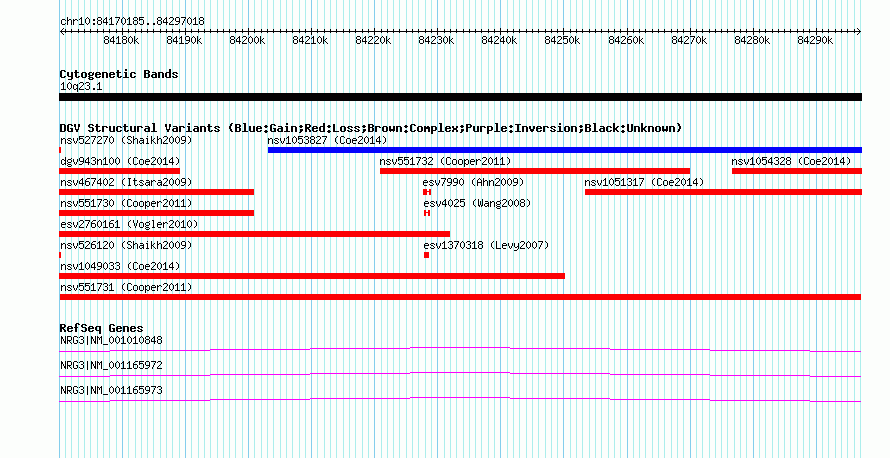This screenshot has width=890, height=458.
Task: Click the 84250k ruler tick
Action: coord(562,40)
